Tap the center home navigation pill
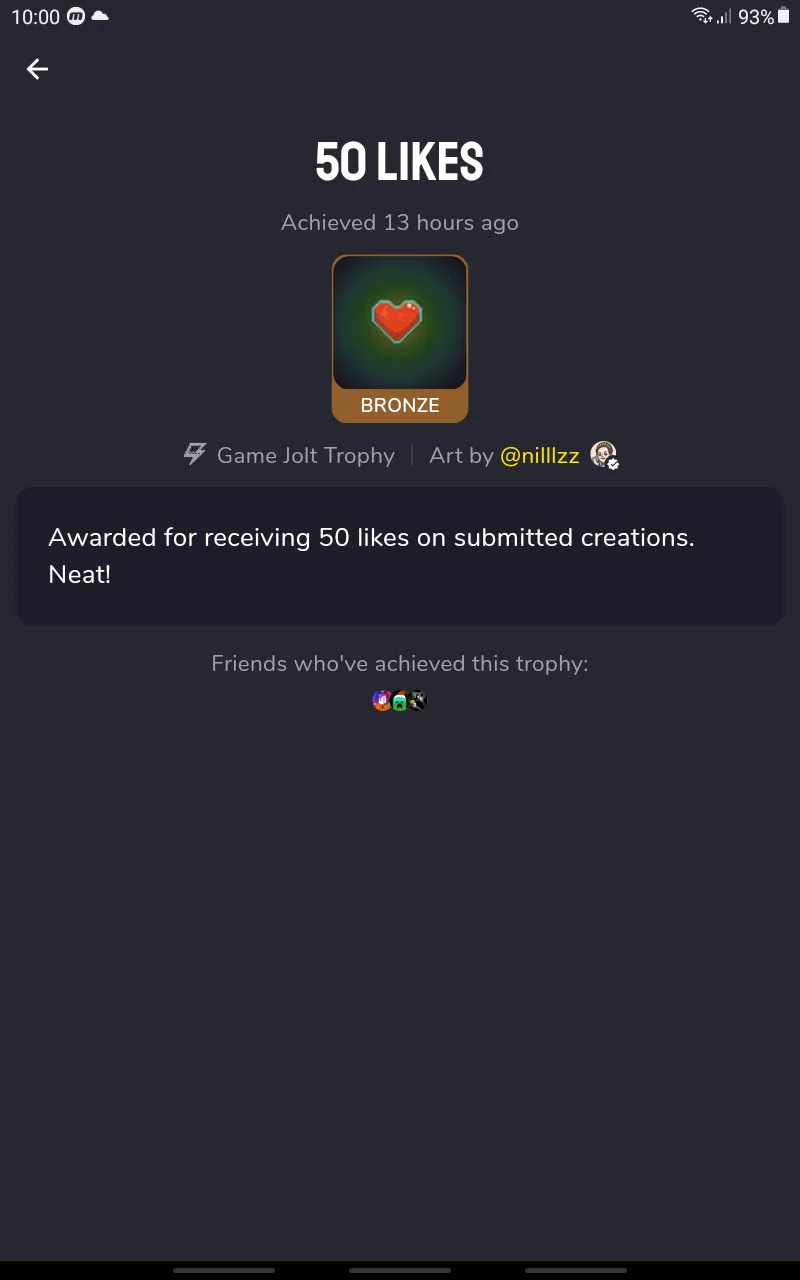Screen dimensions: 800x1280 coord(400,1270)
